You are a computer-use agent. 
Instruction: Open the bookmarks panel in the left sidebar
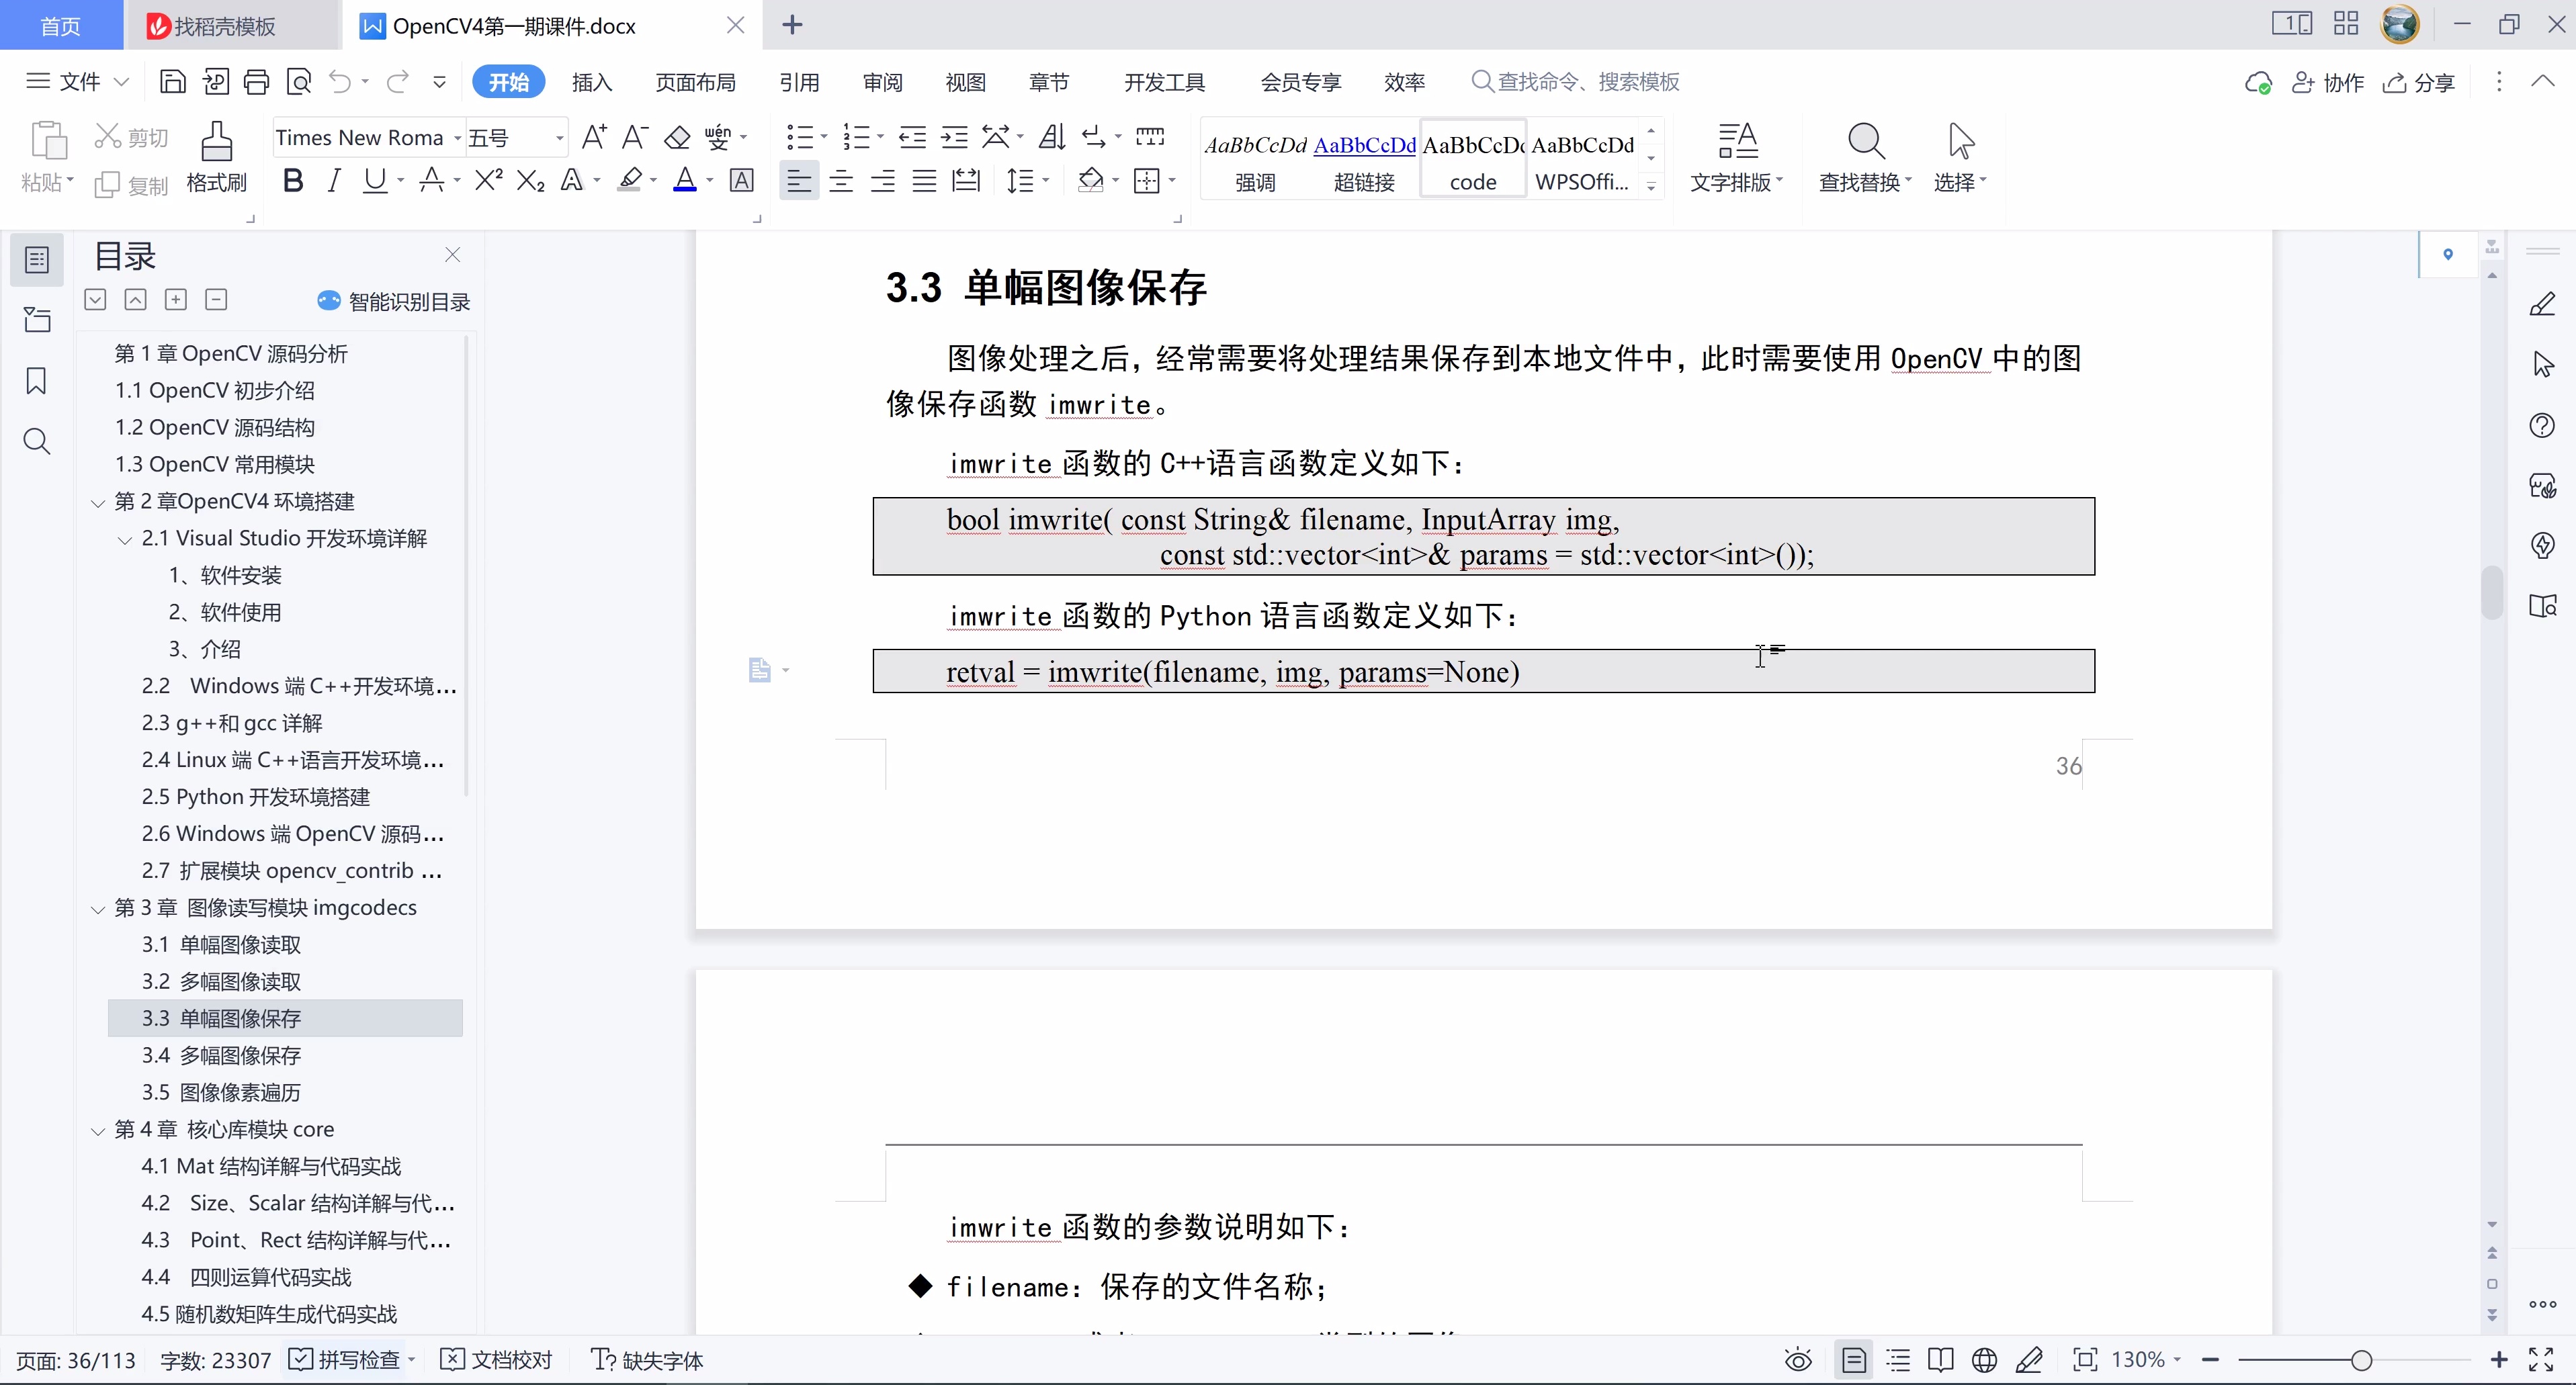click(37, 381)
